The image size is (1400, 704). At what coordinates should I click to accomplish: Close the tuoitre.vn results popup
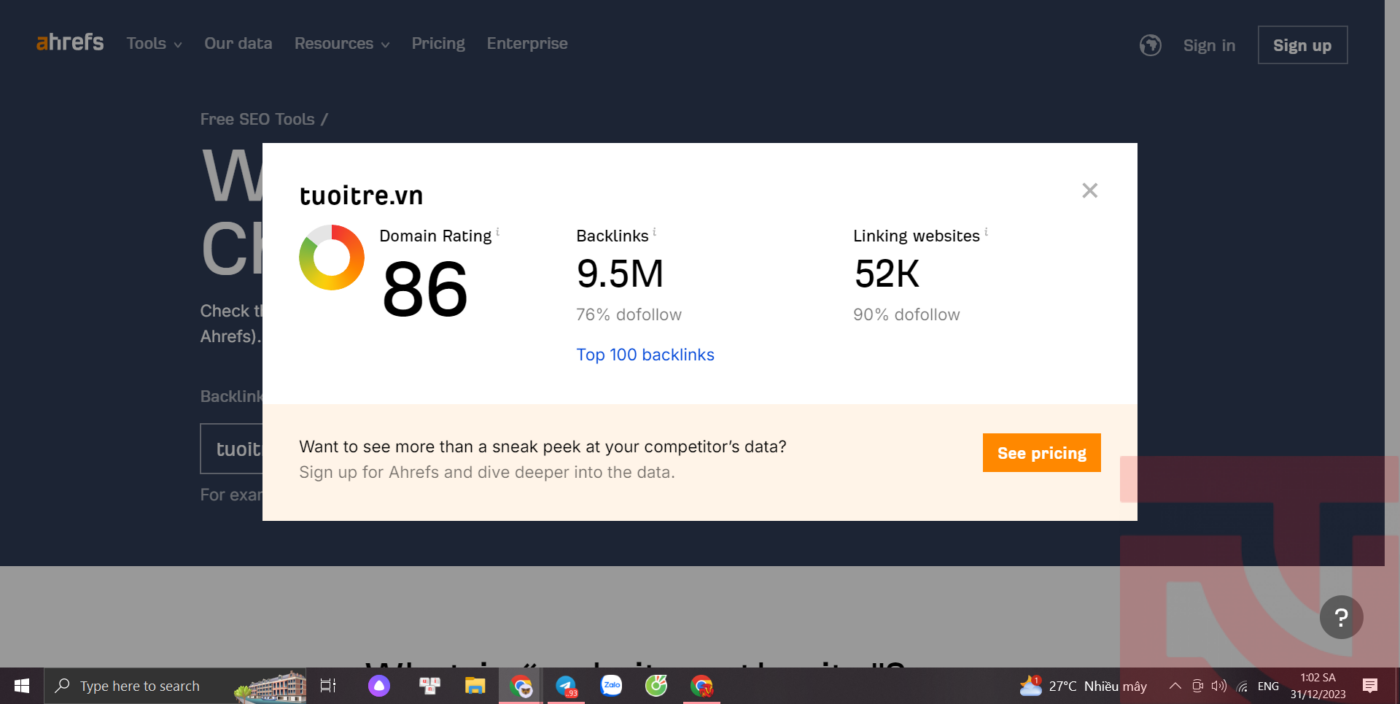pos(1090,190)
